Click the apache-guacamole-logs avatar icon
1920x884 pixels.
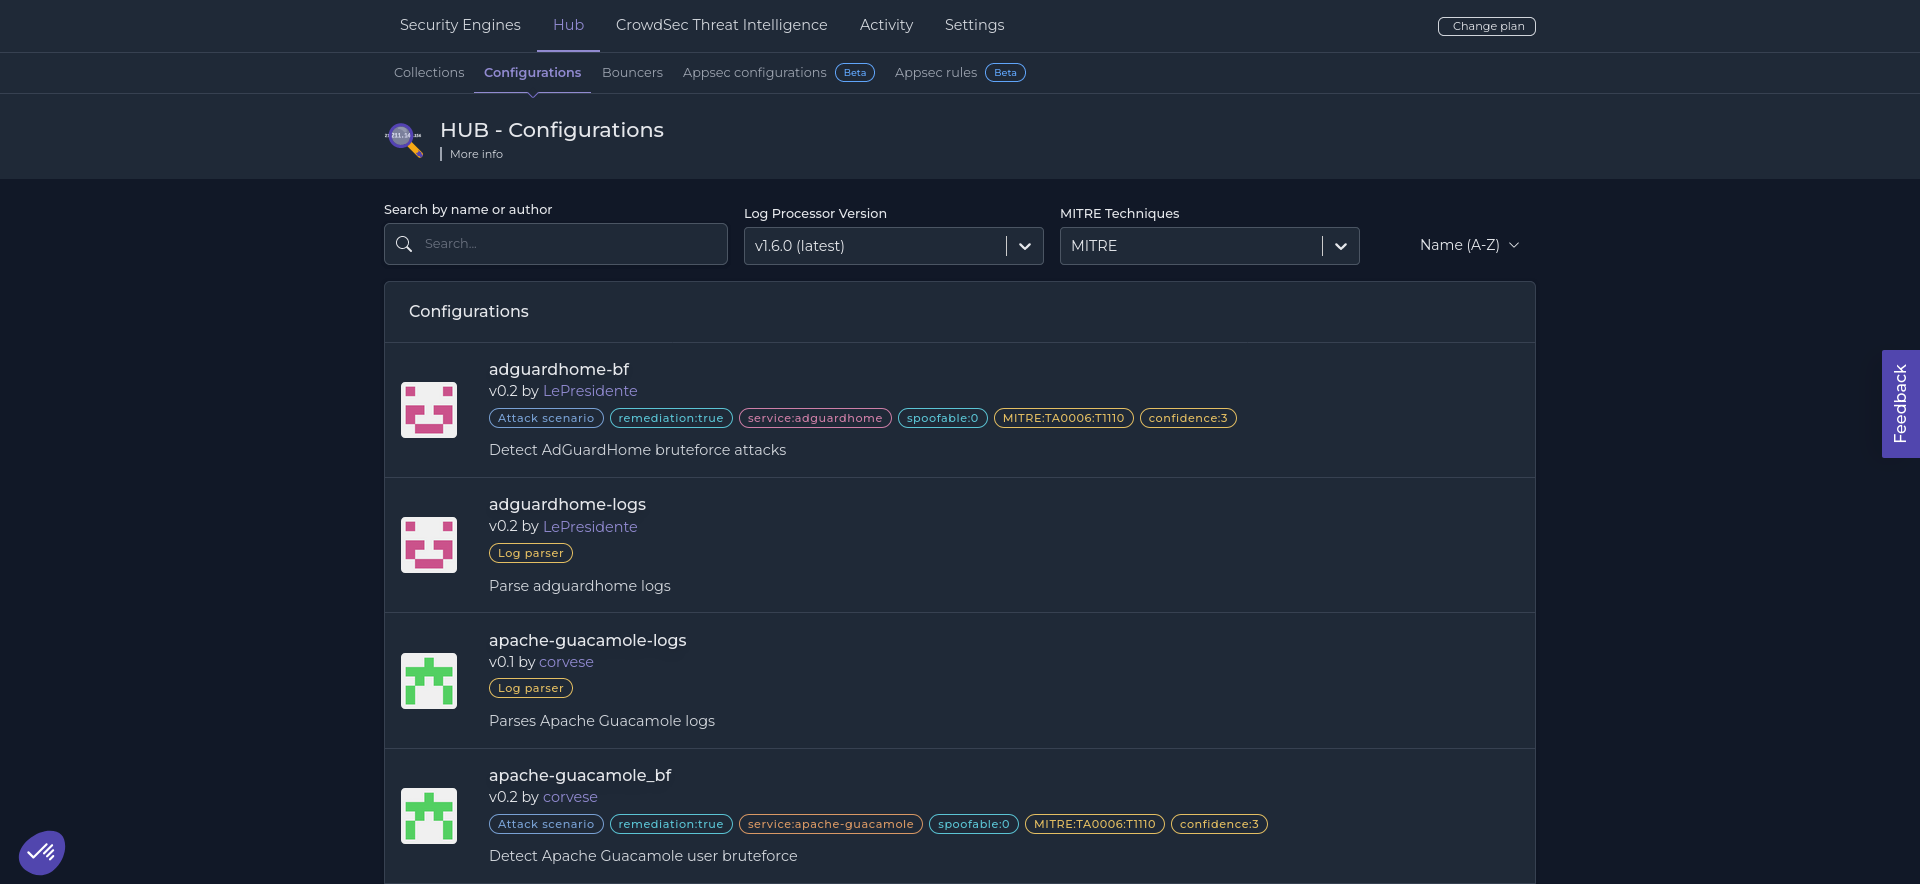(x=429, y=681)
